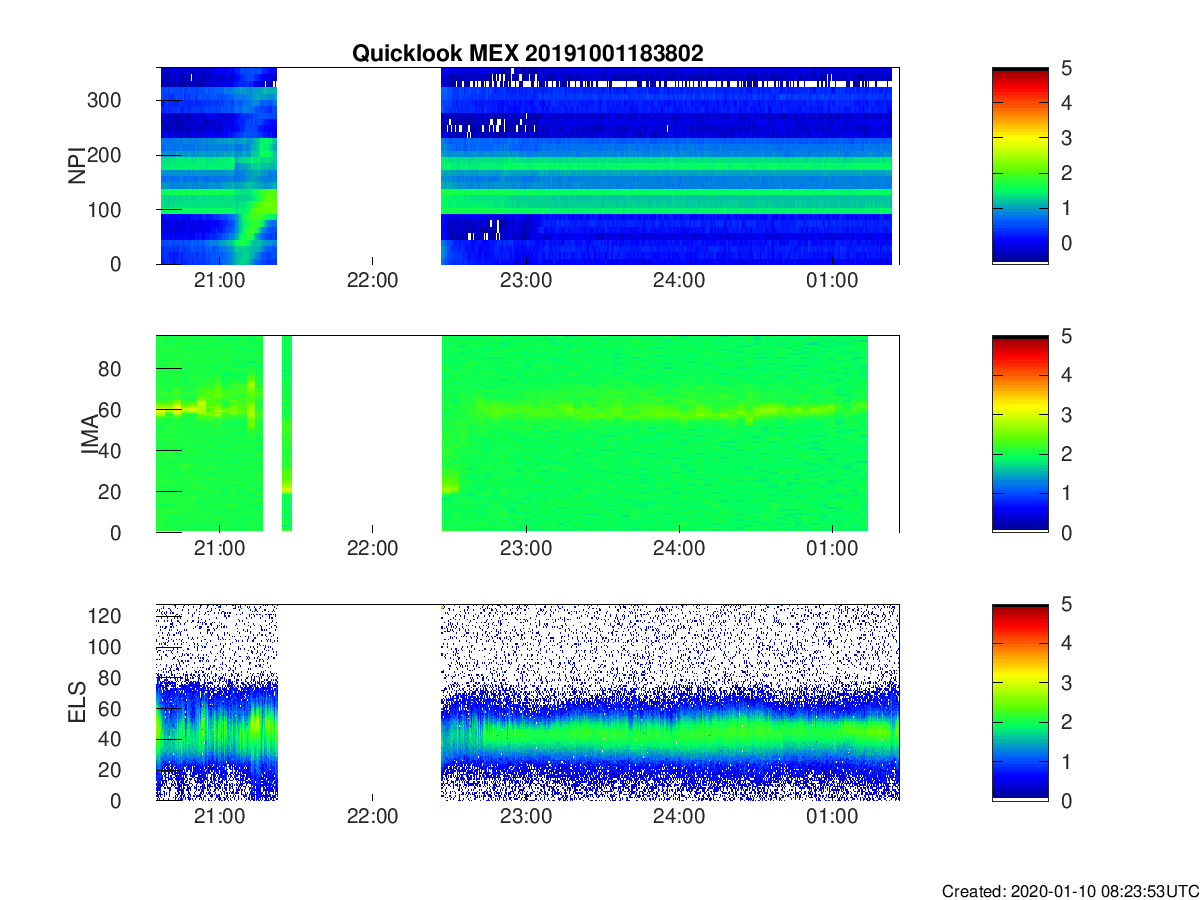Click the 21:00 tick under the ELS panel

tap(219, 817)
